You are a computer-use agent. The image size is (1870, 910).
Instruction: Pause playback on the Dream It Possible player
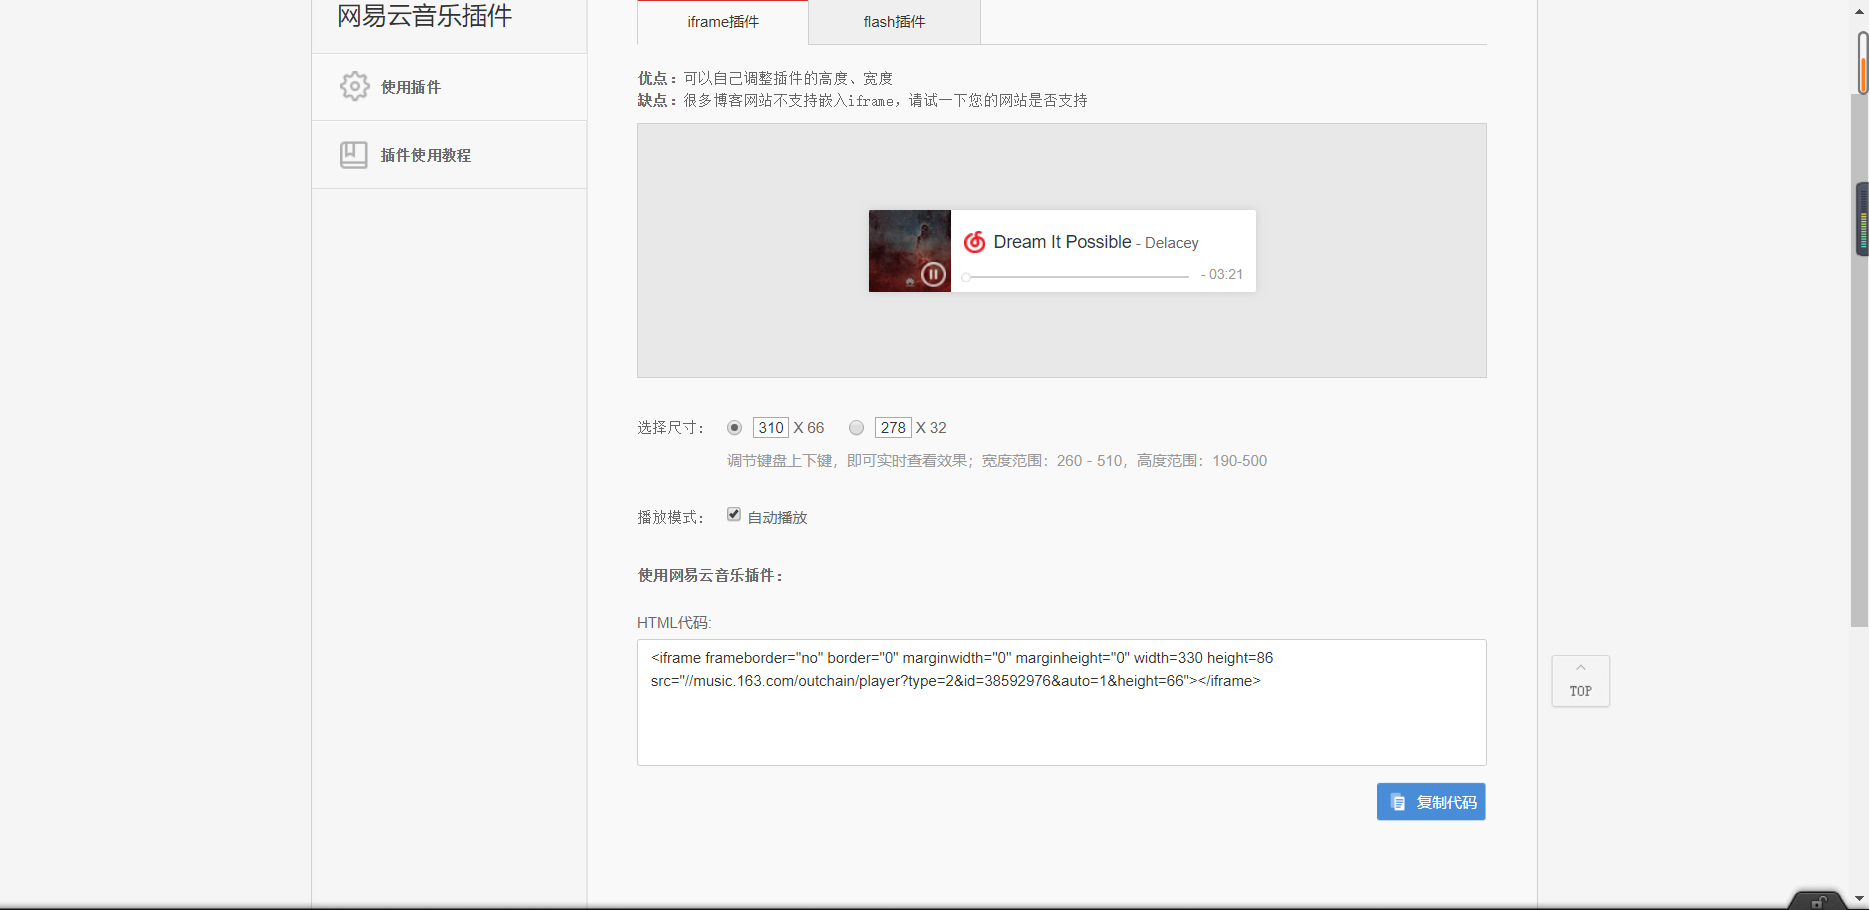tap(933, 274)
